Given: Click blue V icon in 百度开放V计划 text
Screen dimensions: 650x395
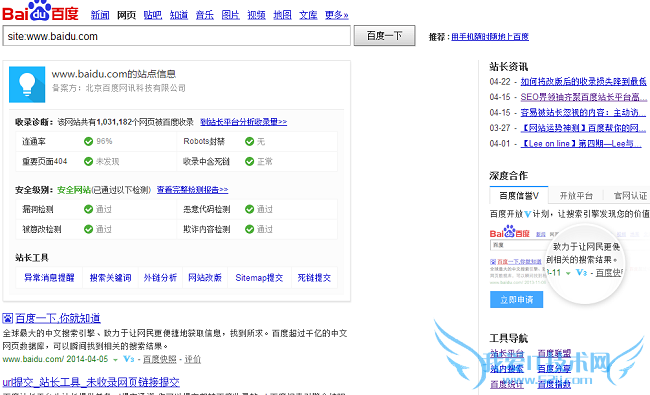Looking at the screenshot, I should (527, 214).
